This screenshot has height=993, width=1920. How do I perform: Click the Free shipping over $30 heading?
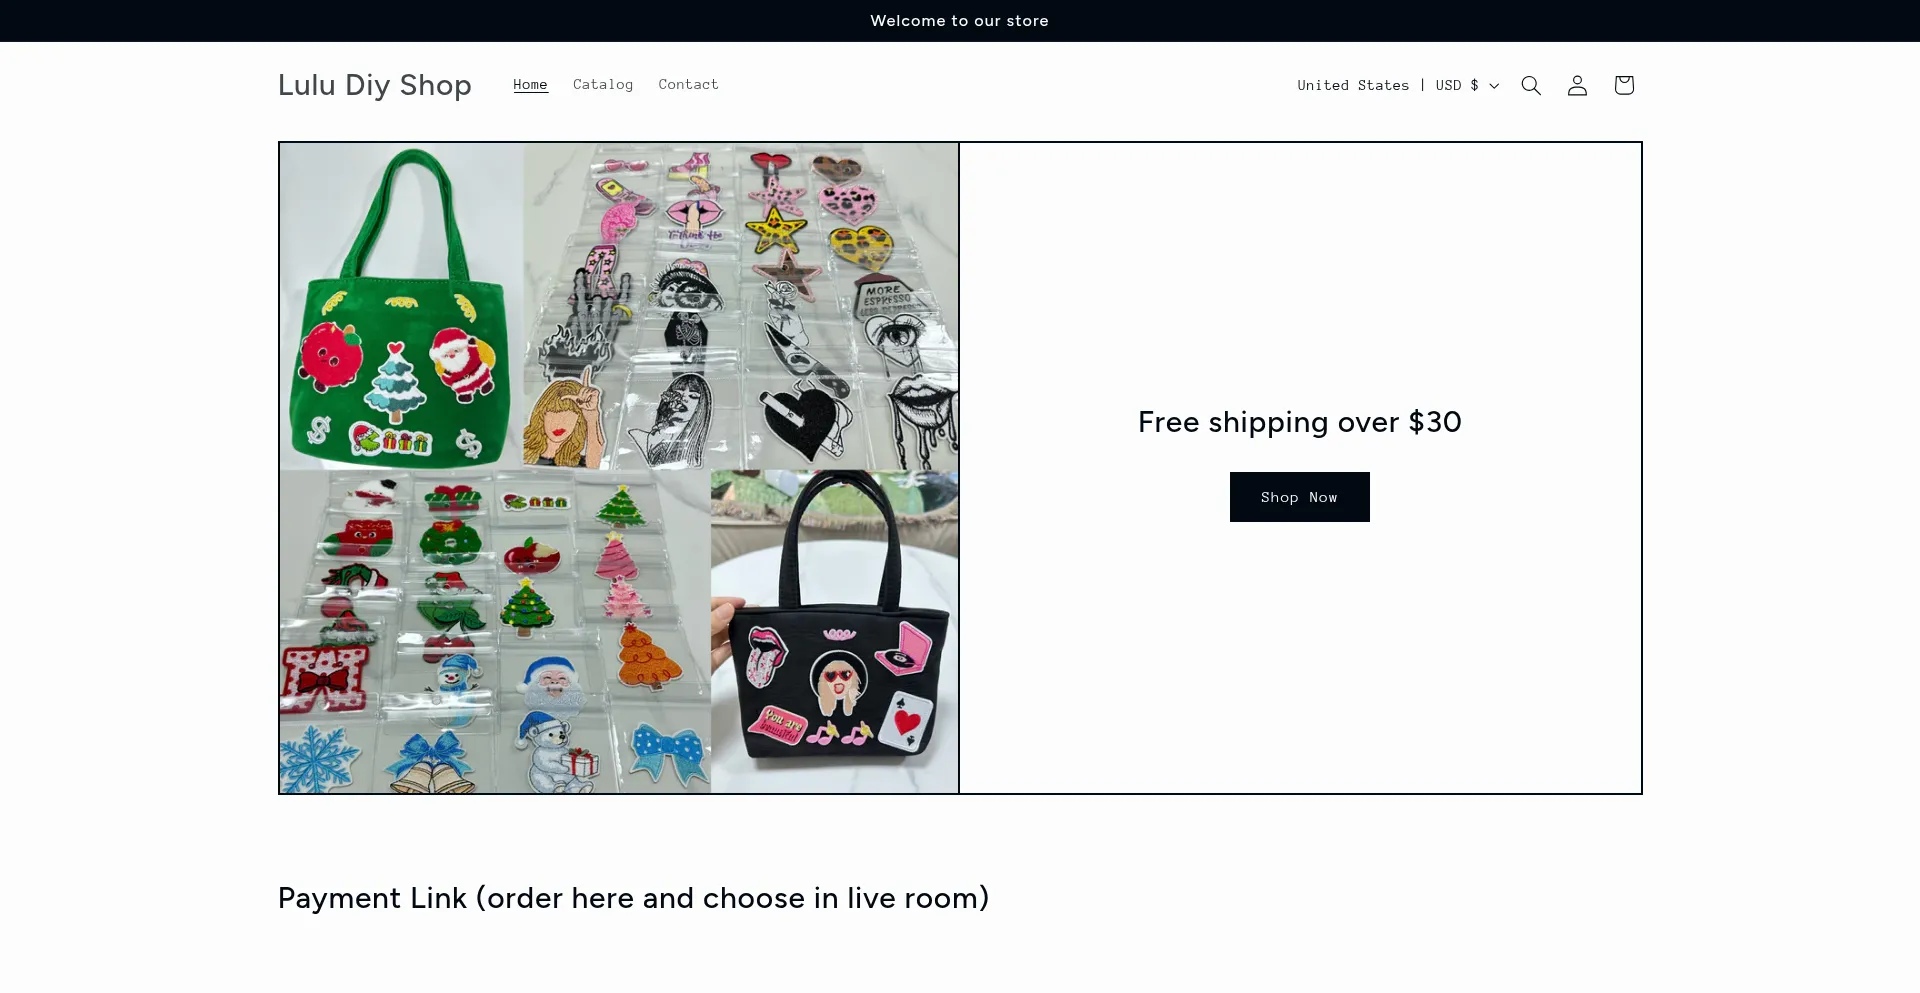point(1299,422)
